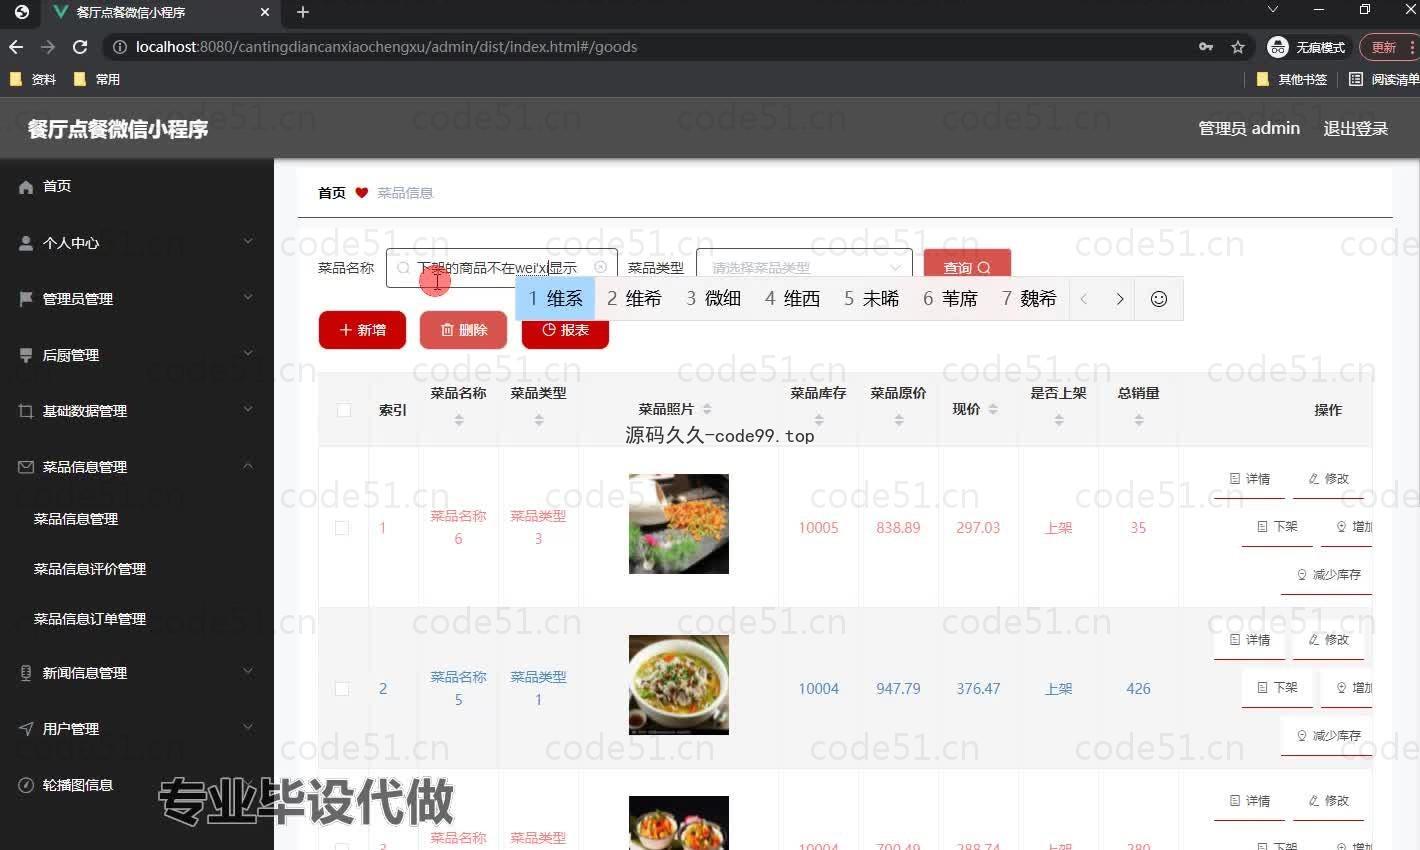Toggle the select-all checkbox in table header
Viewport: 1420px width, 850px height.
pyautogui.click(x=344, y=410)
